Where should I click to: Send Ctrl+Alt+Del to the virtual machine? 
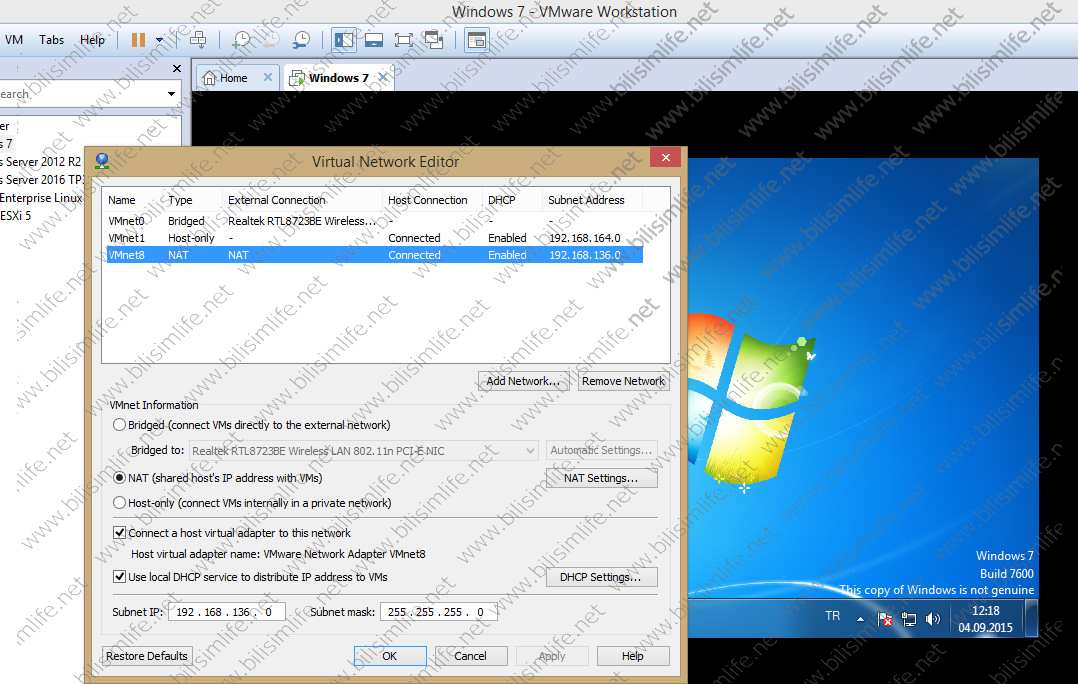(198, 40)
